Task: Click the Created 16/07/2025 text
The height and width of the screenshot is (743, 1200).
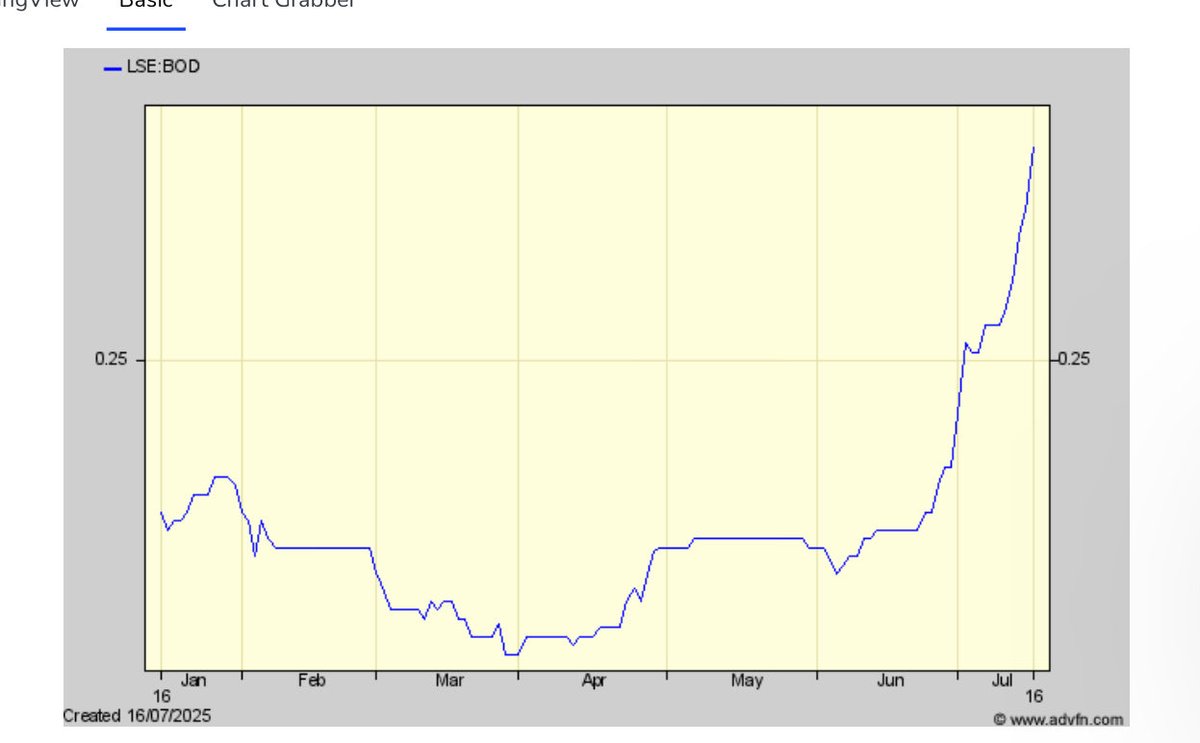Action: [x=137, y=716]
